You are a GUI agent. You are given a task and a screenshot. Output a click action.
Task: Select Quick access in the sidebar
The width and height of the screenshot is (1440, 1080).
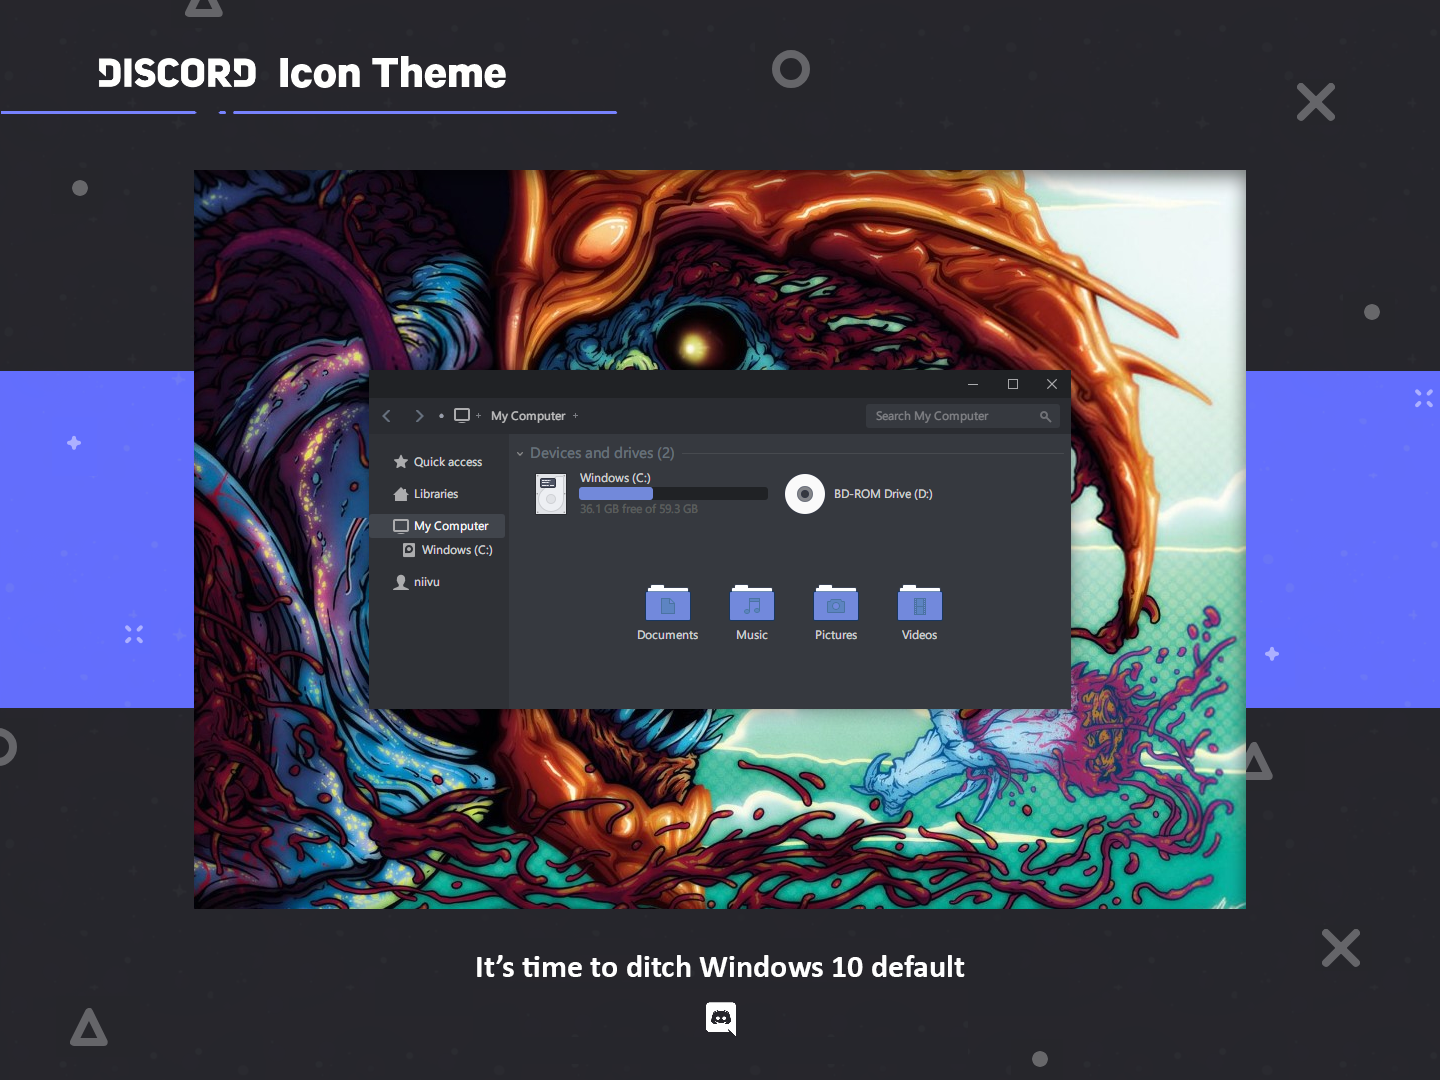coord(448,462)
